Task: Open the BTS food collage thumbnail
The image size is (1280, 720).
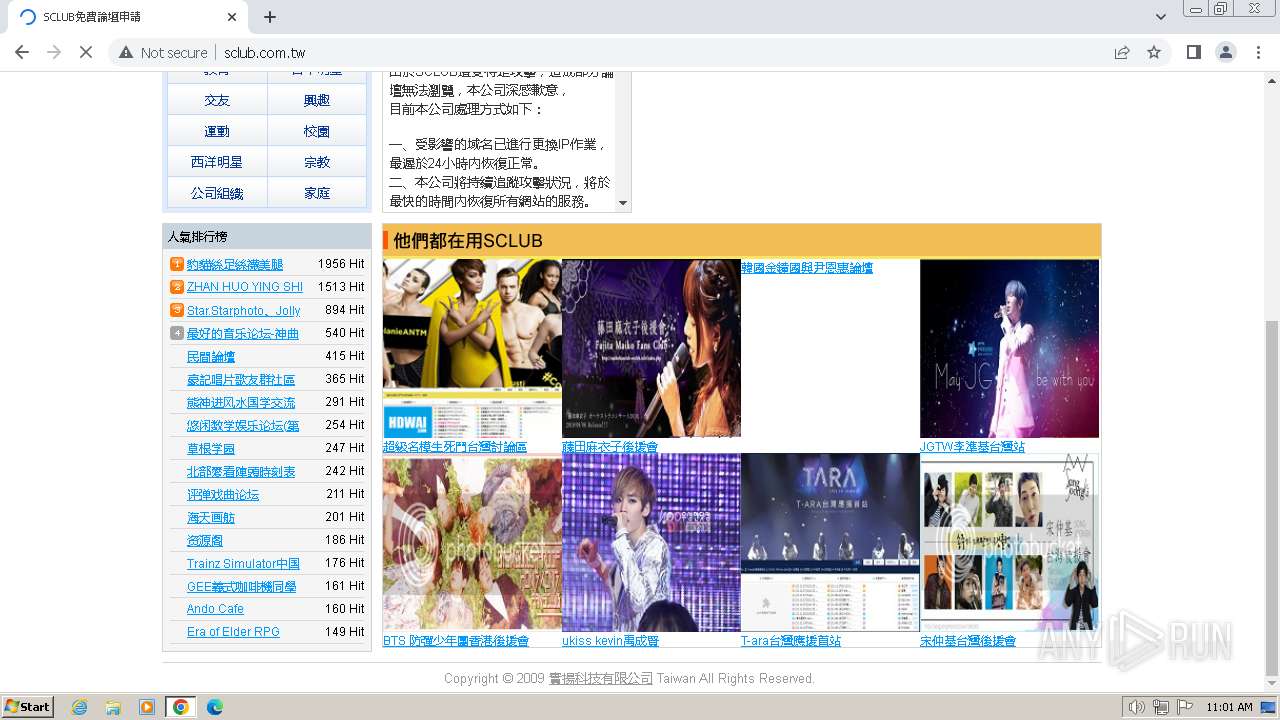Action: (472, 543)
